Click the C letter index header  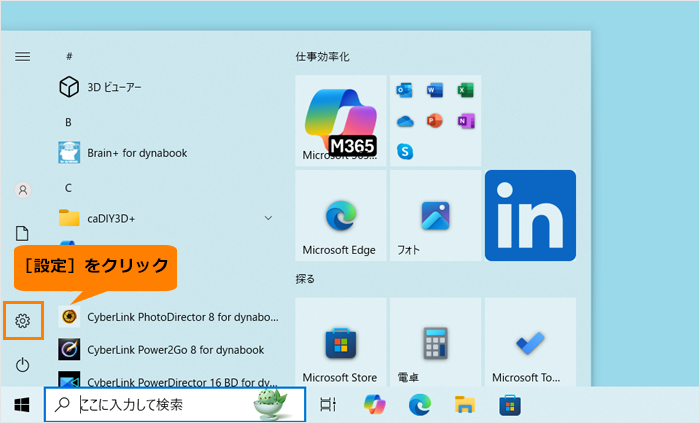point(68,188)
